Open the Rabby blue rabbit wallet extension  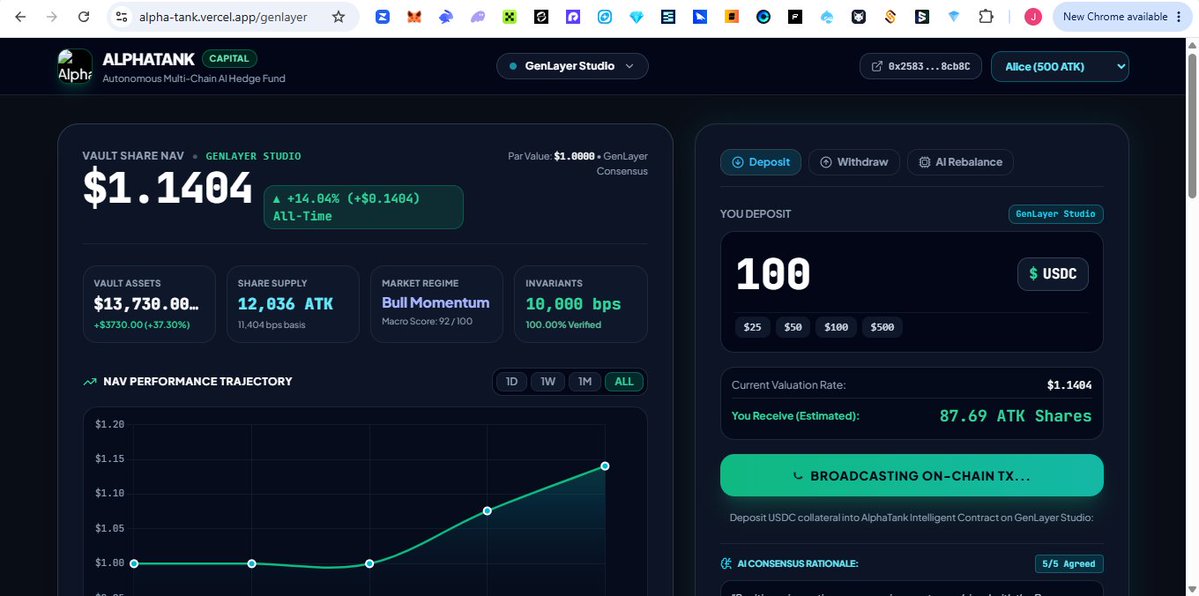point(446,16)
